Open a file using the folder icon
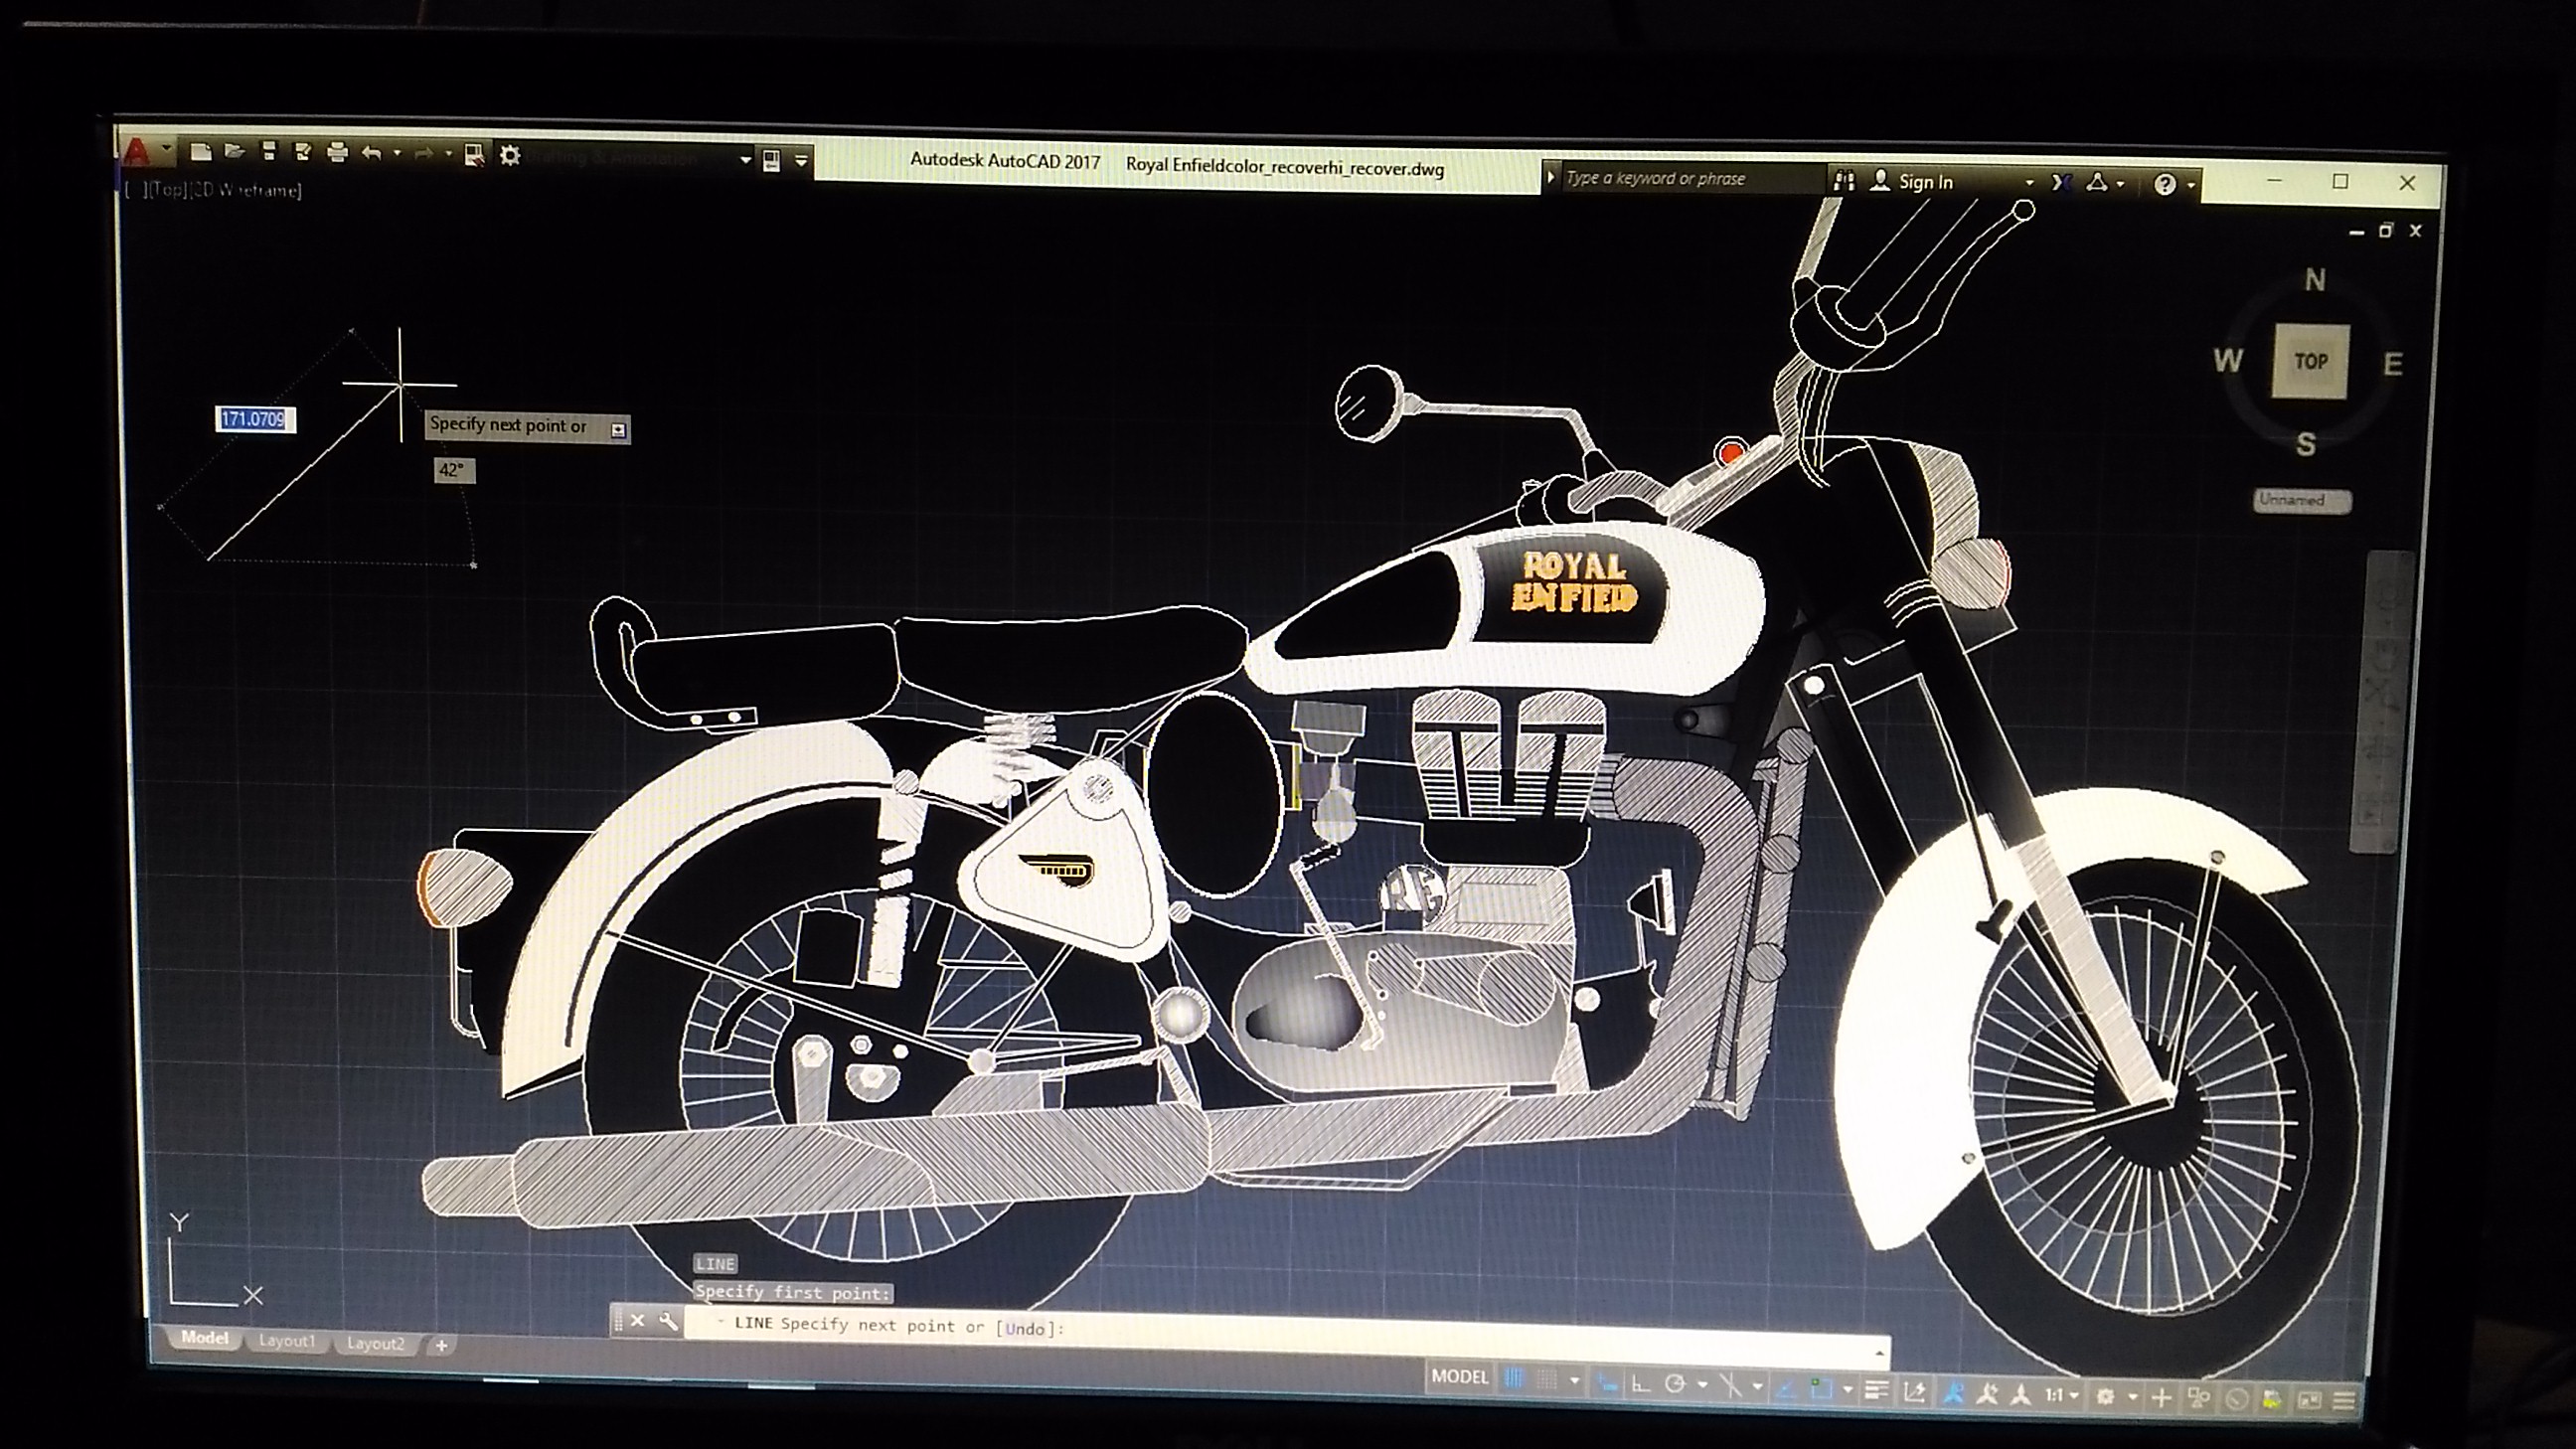 pos(235,152)
